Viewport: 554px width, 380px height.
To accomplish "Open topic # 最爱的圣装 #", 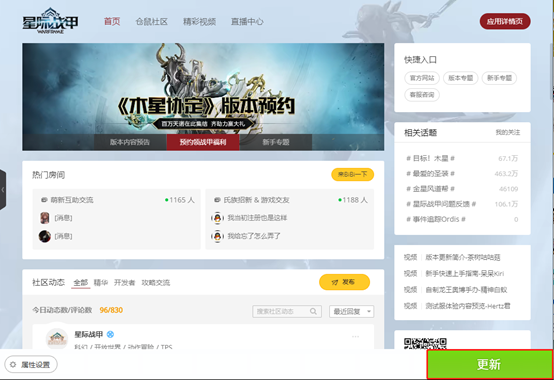I will [430, 174].
